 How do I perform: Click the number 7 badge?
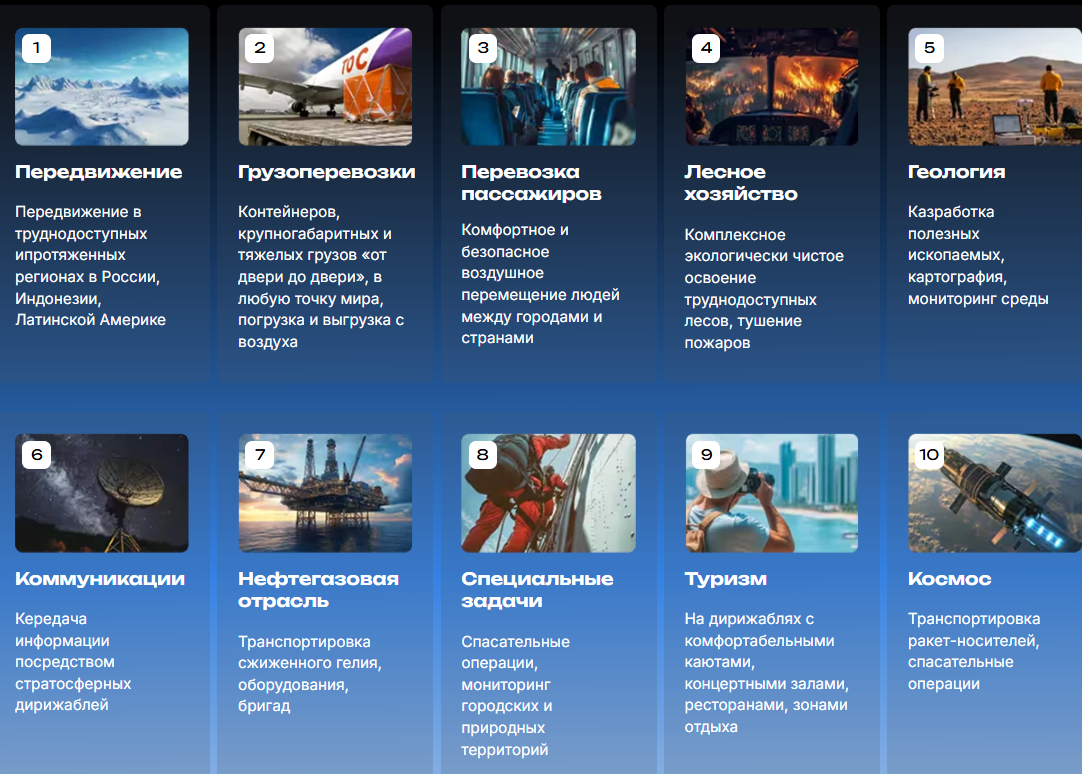[x=259, y=455]
